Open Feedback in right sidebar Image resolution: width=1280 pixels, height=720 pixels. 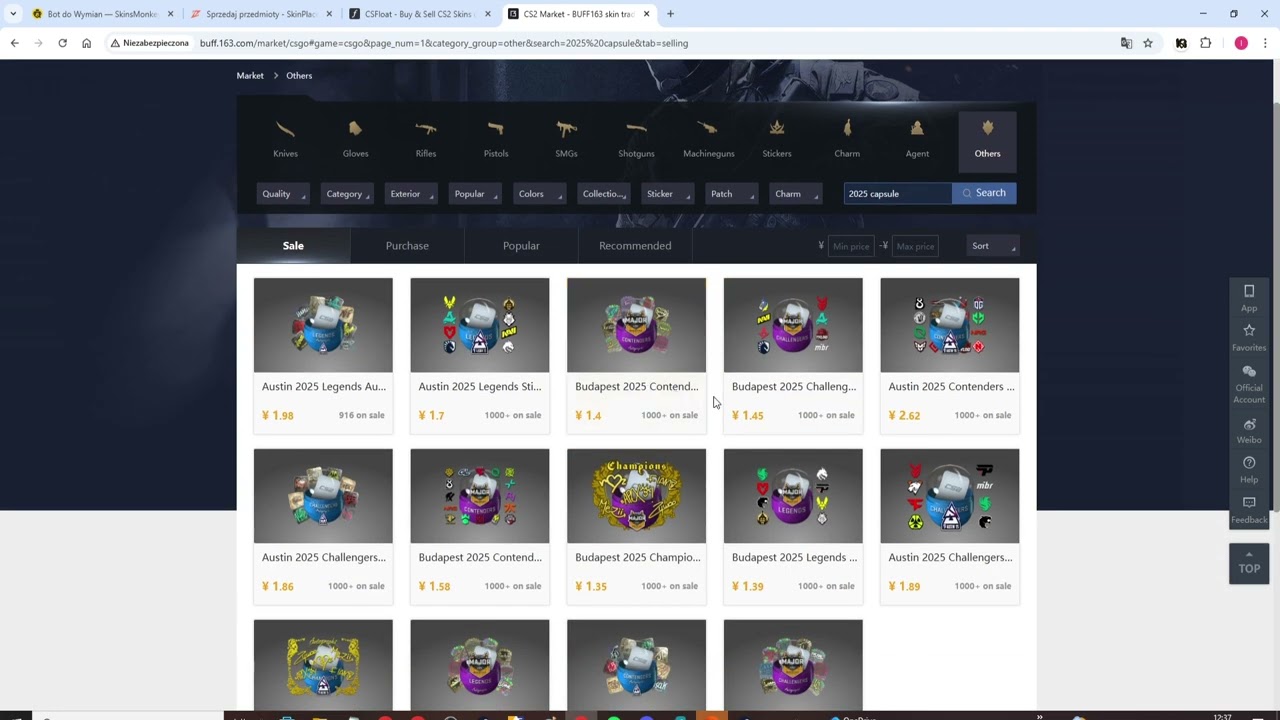(1249, 510)
